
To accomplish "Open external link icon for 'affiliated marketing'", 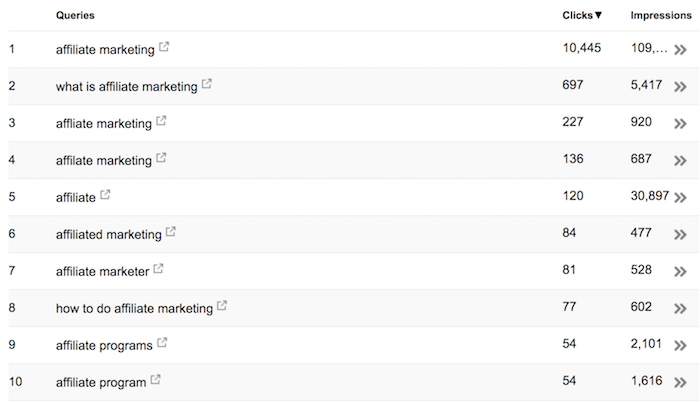I will tap(171, 231).
